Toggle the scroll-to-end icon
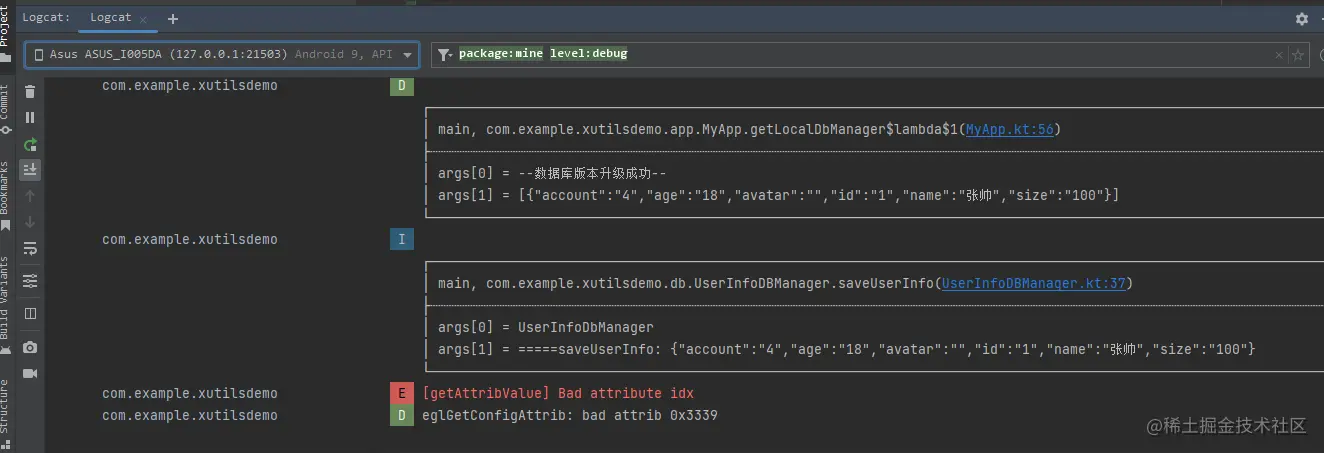 30,170
